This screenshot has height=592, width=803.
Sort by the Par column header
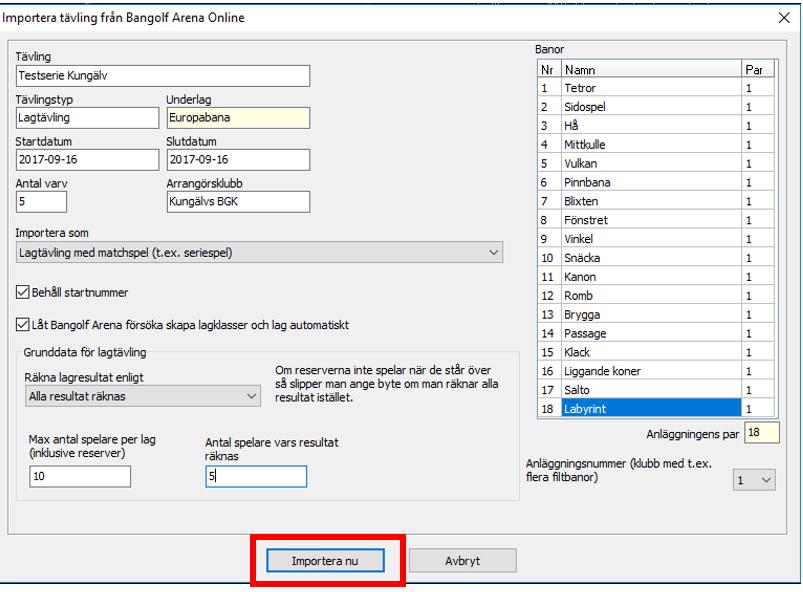click(x=758, y=70)
